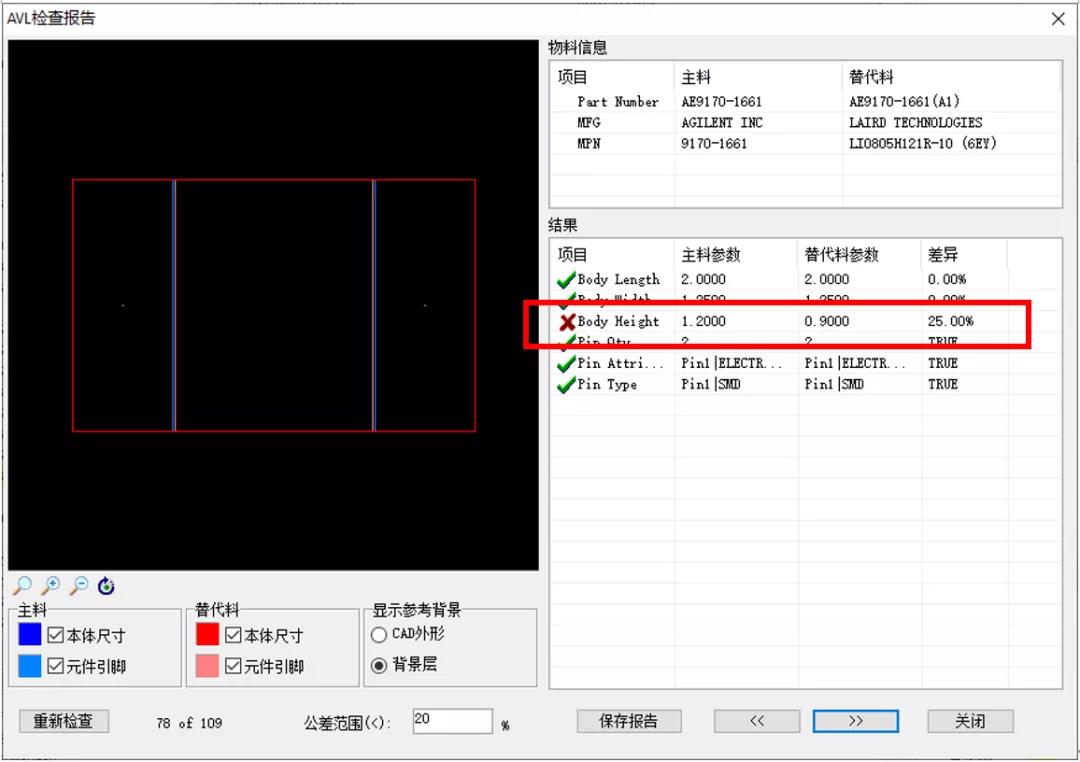
Task: Toggle 替代料 本体尺寸 checkbox
Action: point(233,635)
